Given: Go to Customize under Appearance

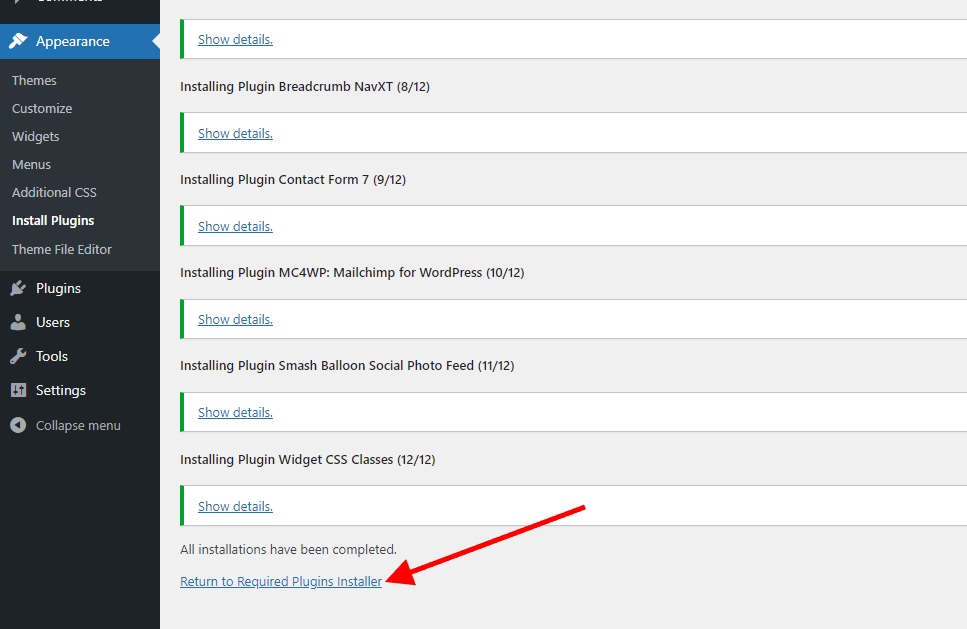Looking at the screenshot, I should tap(42, 108).
